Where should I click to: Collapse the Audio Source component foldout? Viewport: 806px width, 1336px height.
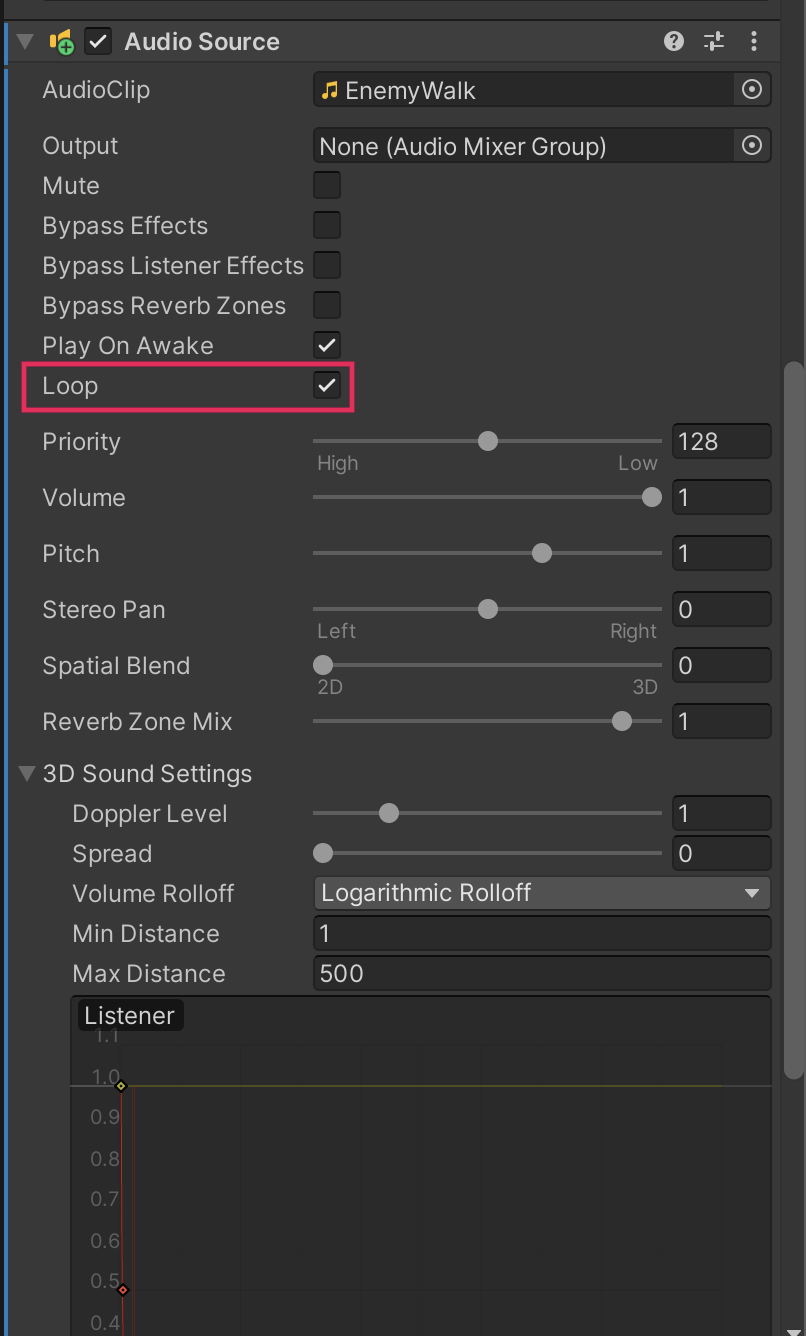coord(26,42)
